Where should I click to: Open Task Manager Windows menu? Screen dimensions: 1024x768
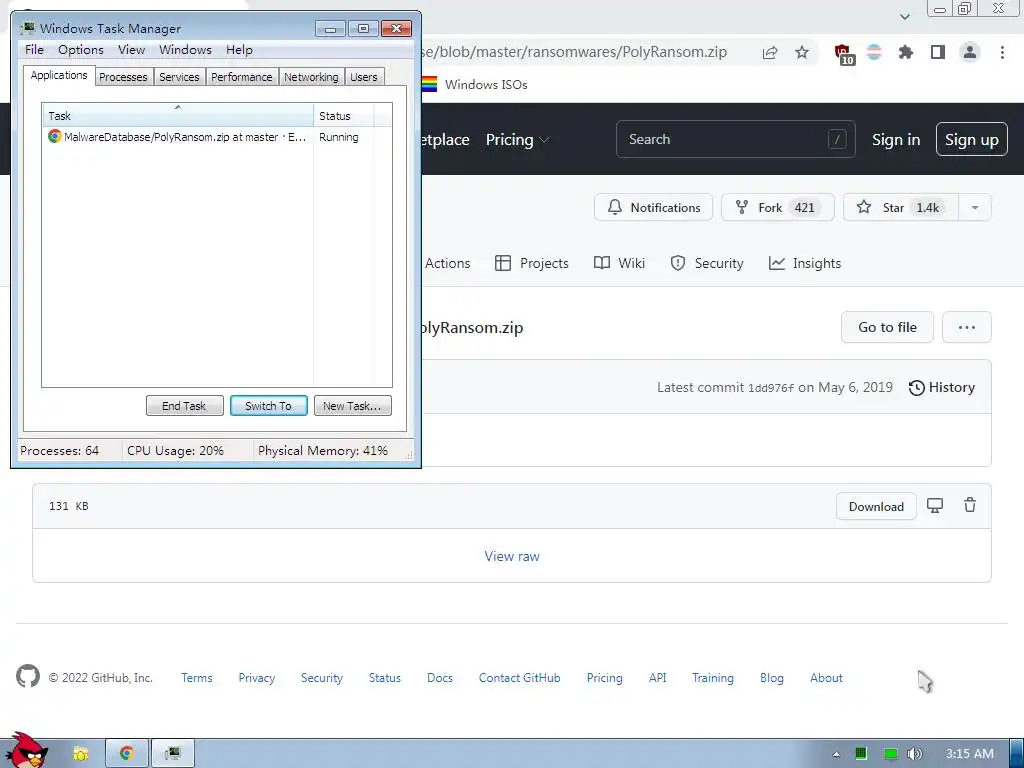click(x=185, y=50)
